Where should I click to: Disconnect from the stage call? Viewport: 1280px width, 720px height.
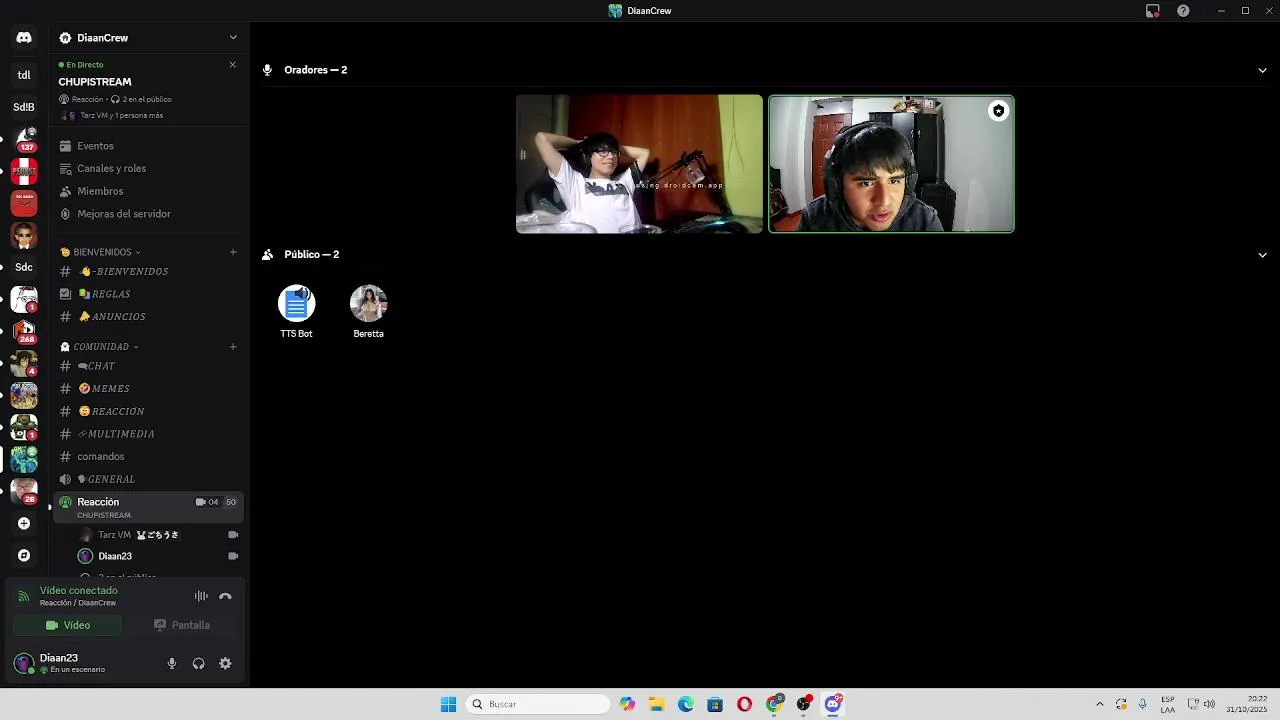pyautogui.click(x=225, y=596)
